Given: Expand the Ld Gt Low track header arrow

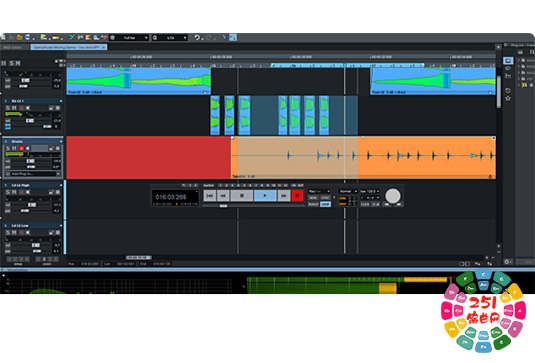Looking at the screenshot, I should point(61,226).
